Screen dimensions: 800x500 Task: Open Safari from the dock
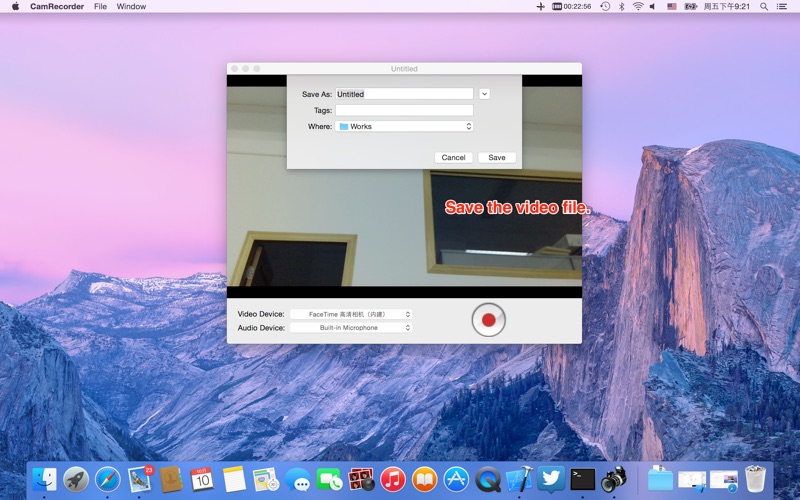[x=108, y=480]
